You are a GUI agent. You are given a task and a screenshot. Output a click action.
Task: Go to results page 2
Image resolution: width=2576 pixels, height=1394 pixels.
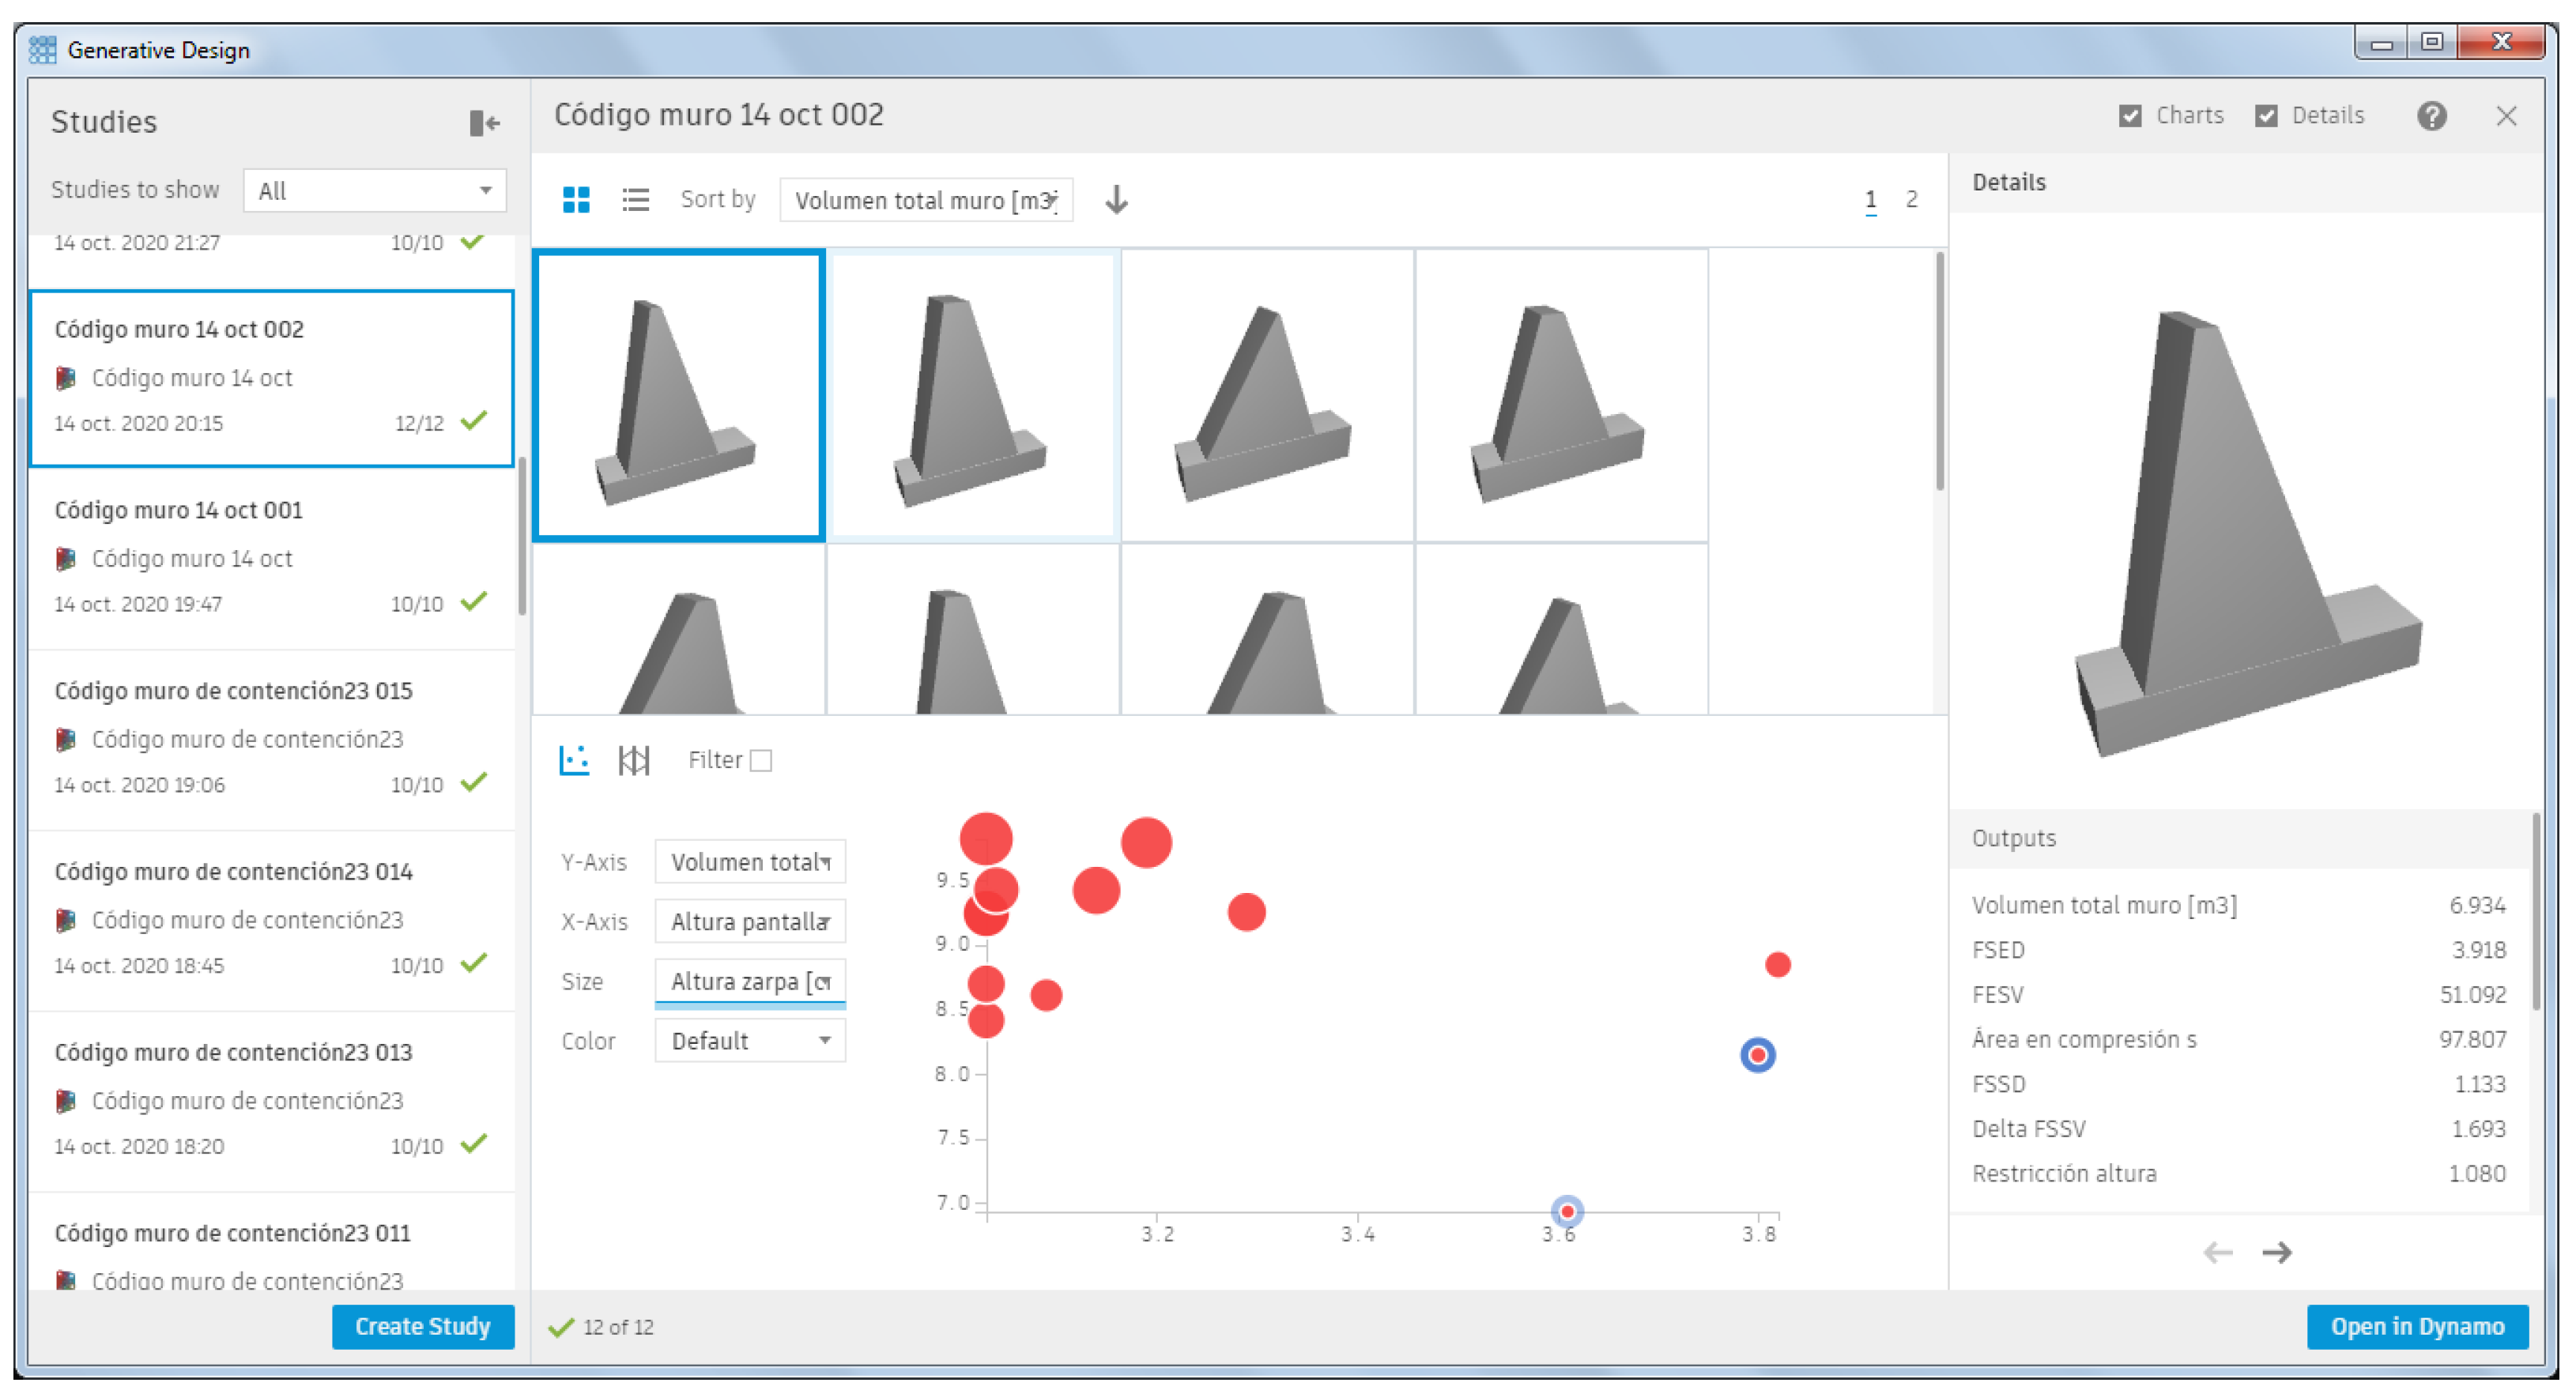pyautogui.click(x=1911, y=199)
